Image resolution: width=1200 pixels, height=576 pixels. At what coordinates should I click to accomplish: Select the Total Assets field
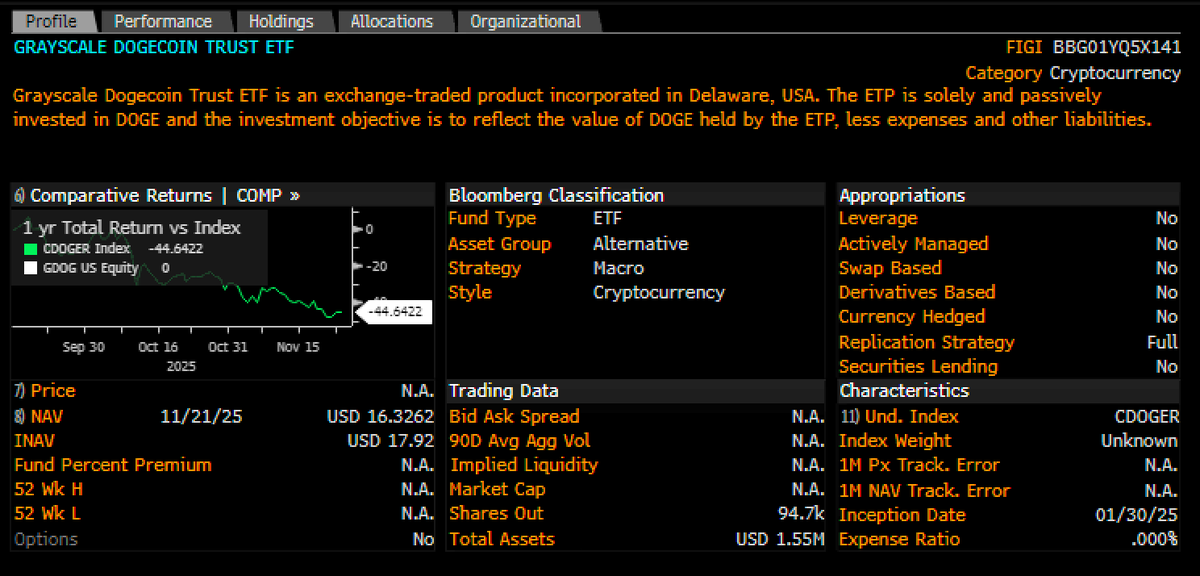click(x=502, y=539)
